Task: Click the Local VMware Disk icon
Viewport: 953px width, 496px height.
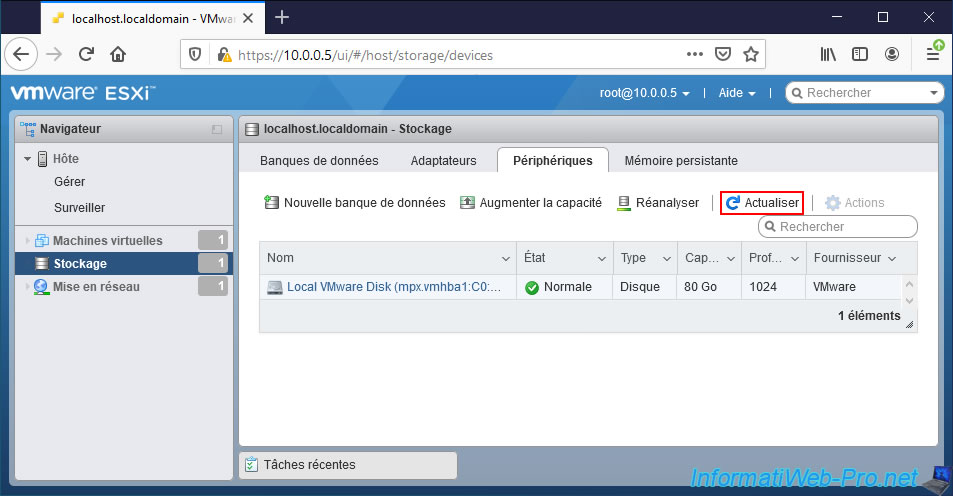Action: [275, 288]
